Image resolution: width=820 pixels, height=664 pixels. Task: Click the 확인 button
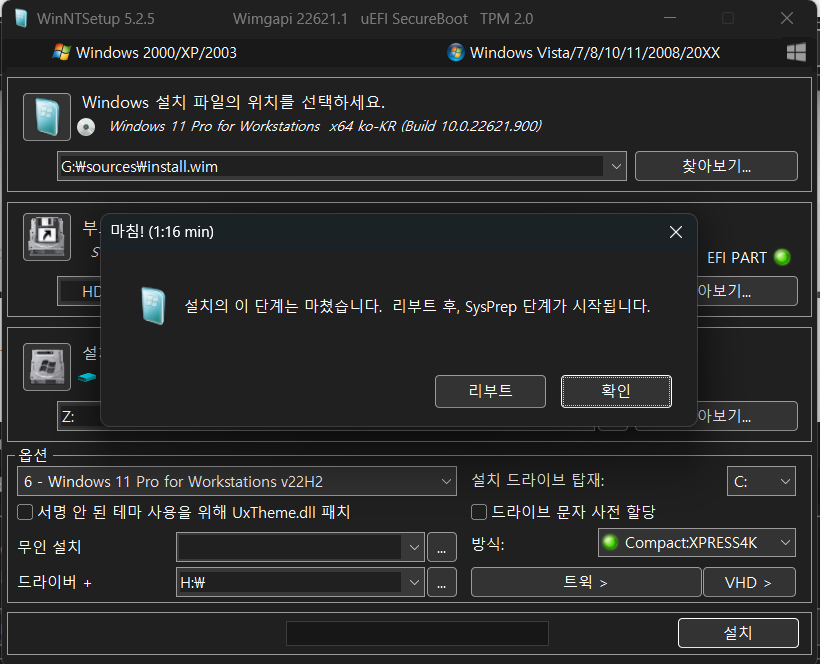point(616,392)
